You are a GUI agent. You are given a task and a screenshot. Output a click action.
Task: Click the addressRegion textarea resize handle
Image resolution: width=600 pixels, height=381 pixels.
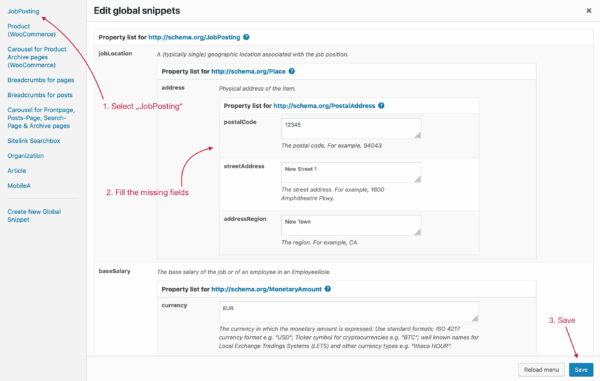coord(417,232)
